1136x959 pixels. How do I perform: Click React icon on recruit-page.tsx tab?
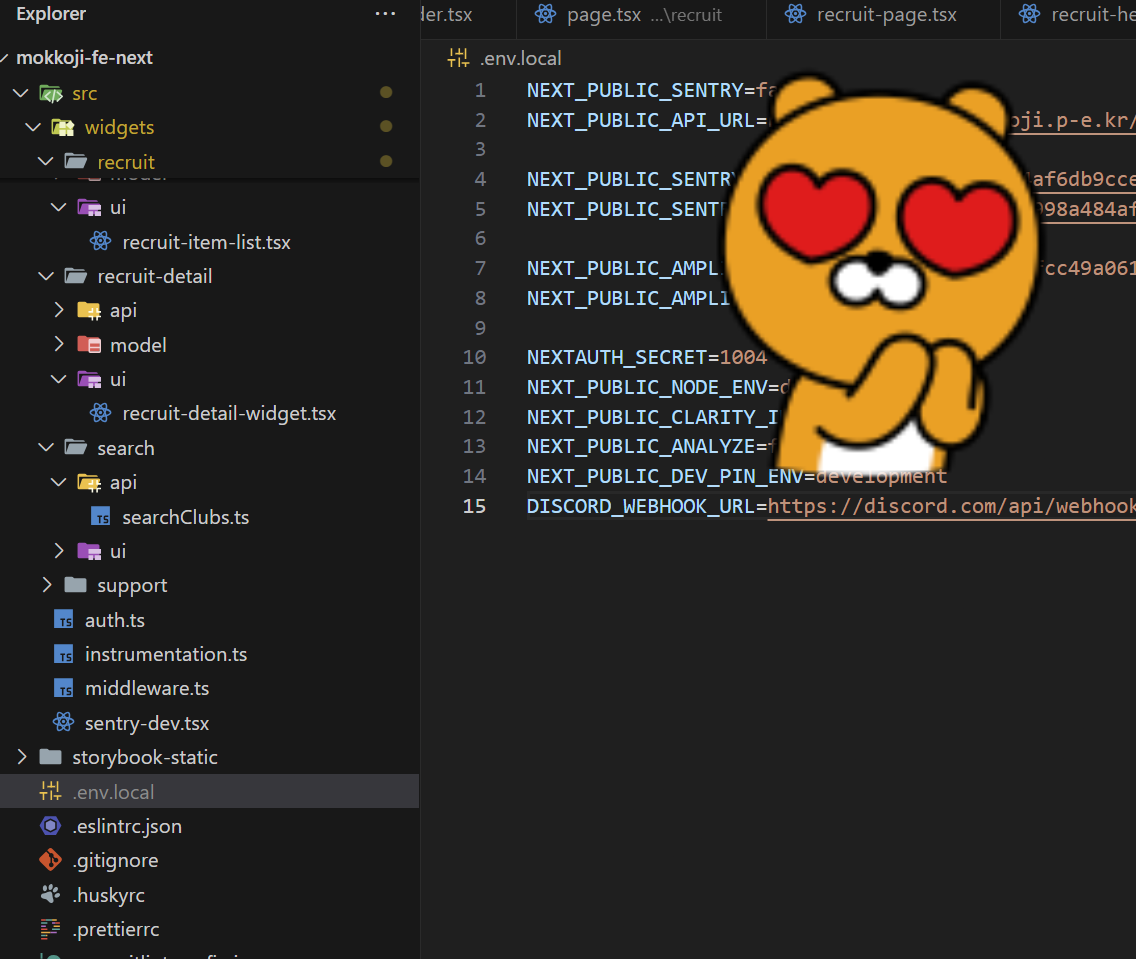[795, 14]
